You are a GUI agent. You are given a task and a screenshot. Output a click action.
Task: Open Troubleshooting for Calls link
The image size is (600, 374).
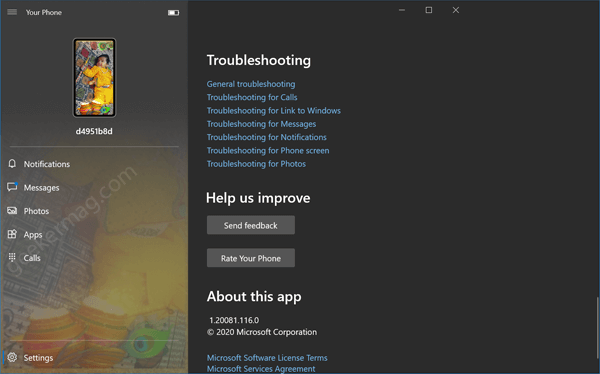coord(252,97)
